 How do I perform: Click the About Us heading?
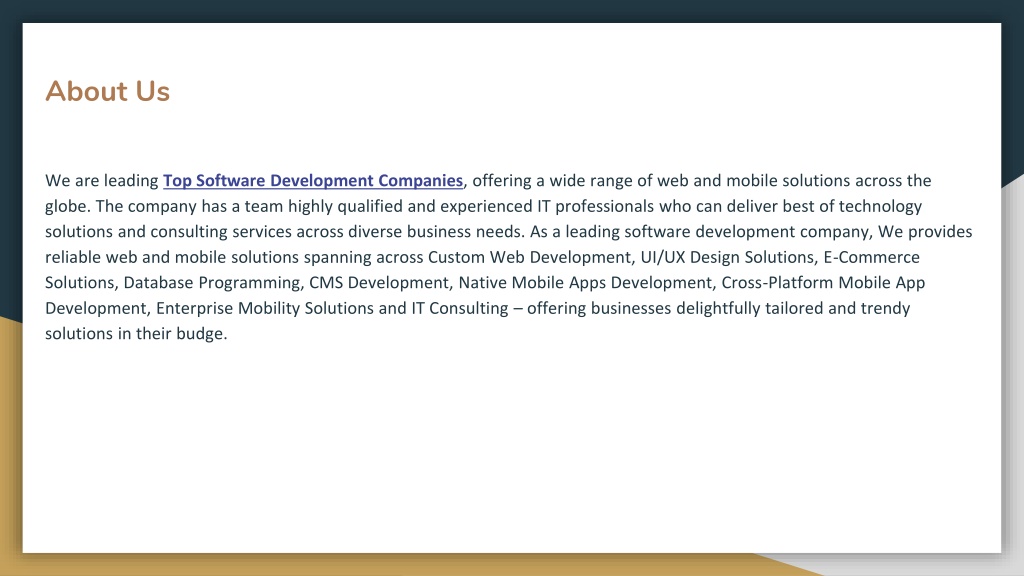[x=108, y=91]
